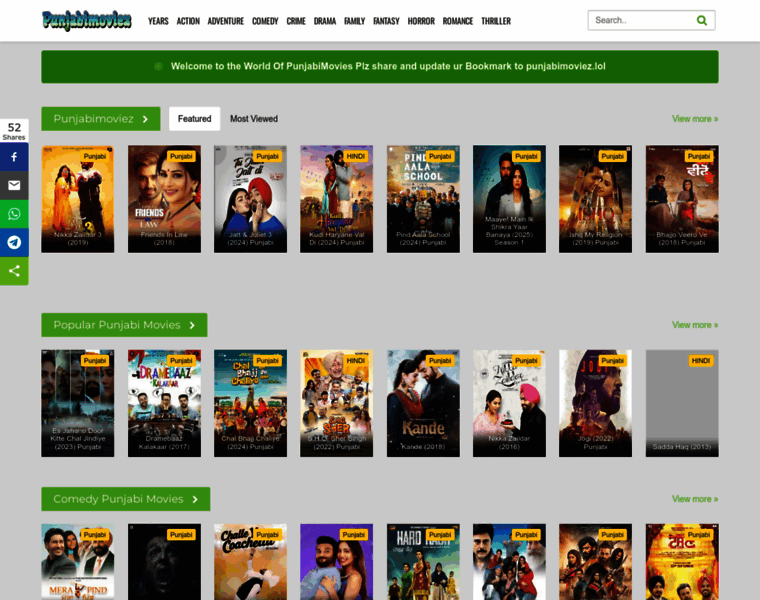Click View more for Punjabimoviez section
This screenshot has width=760, height=600.
click(695, 119)
